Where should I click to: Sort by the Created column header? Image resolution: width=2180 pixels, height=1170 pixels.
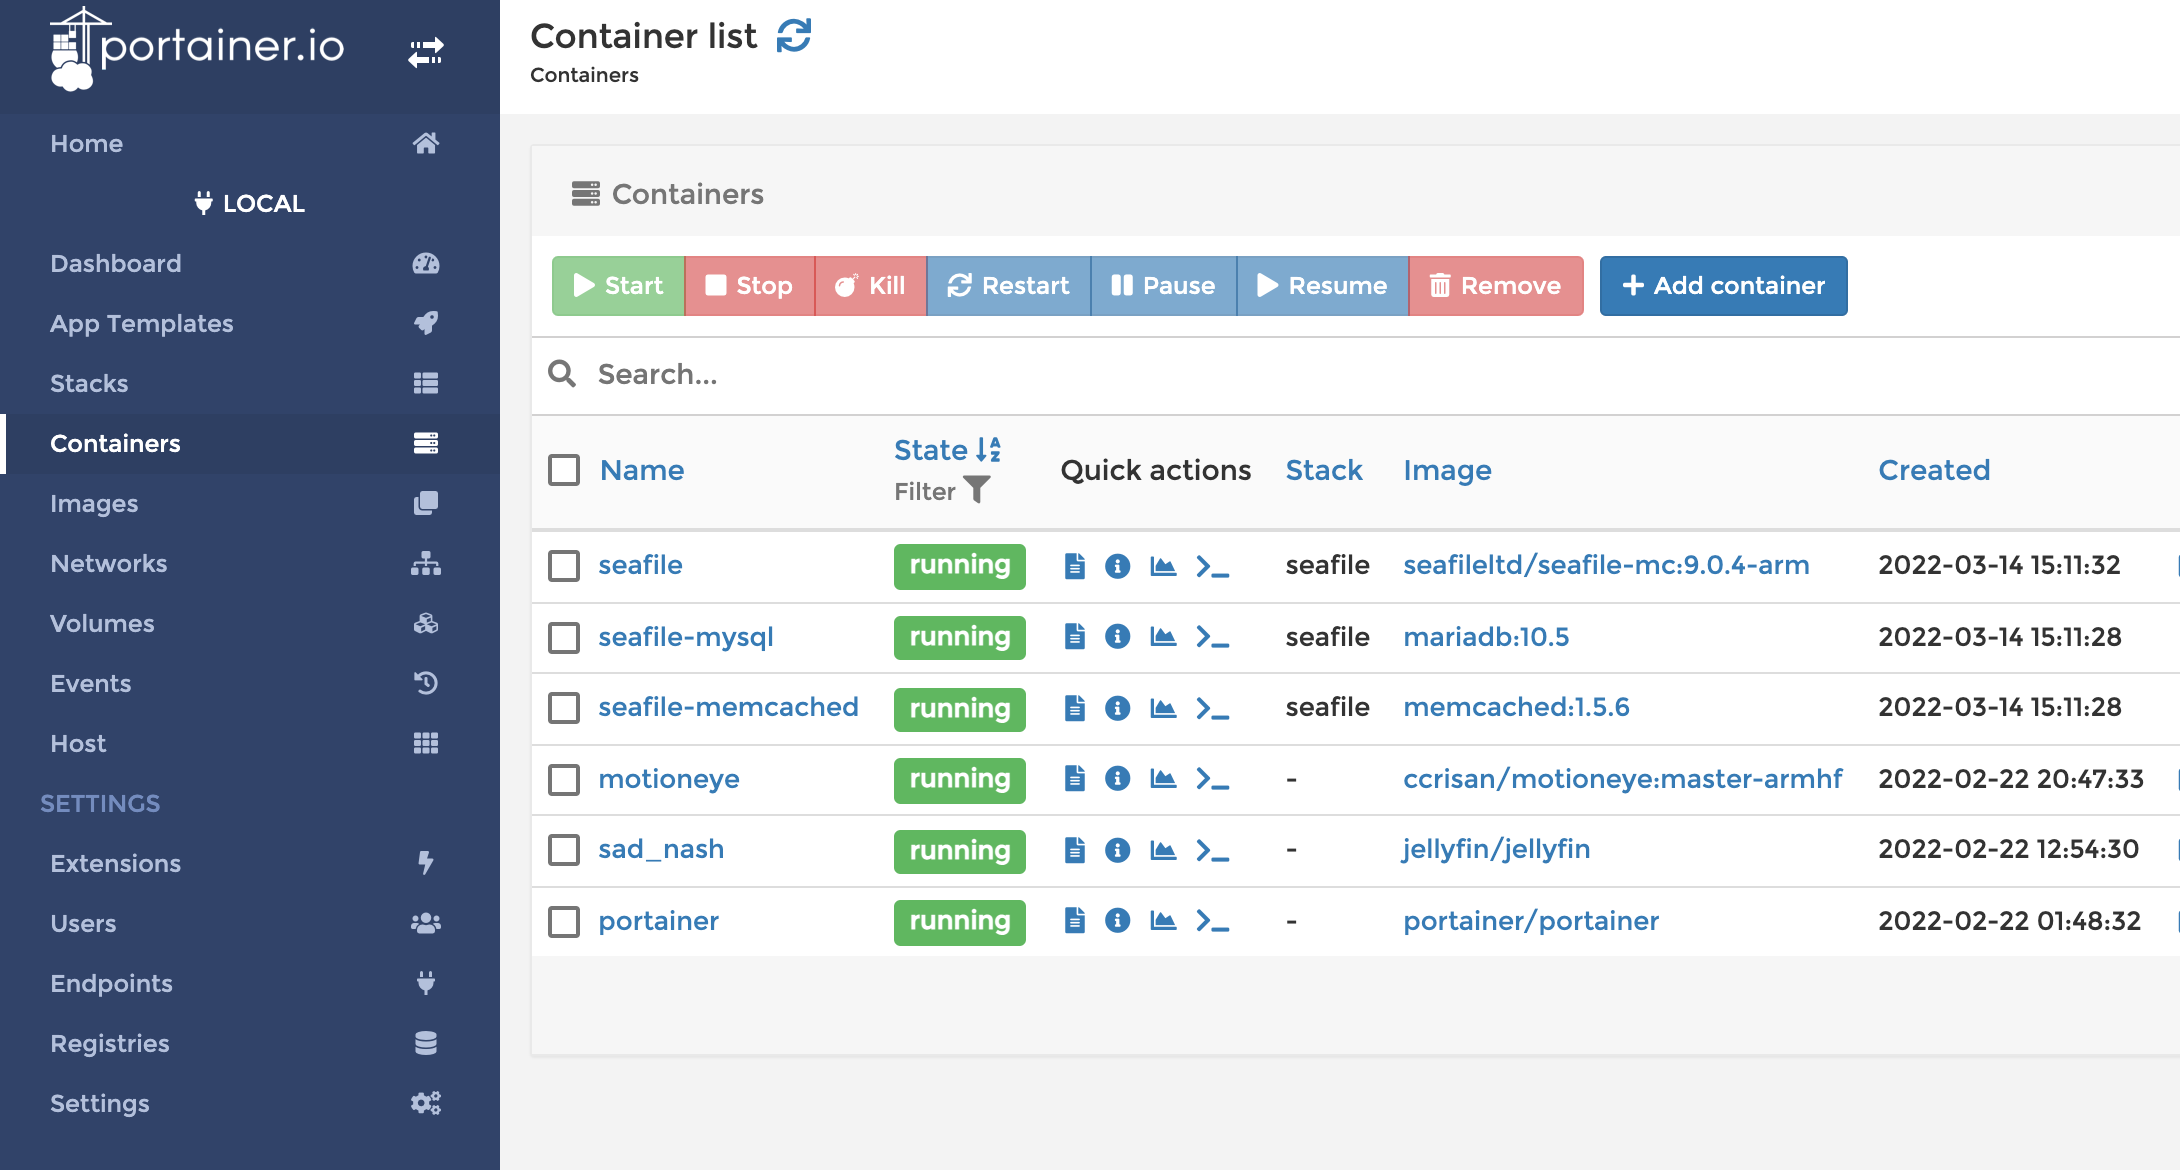(x=1934, y=470)
